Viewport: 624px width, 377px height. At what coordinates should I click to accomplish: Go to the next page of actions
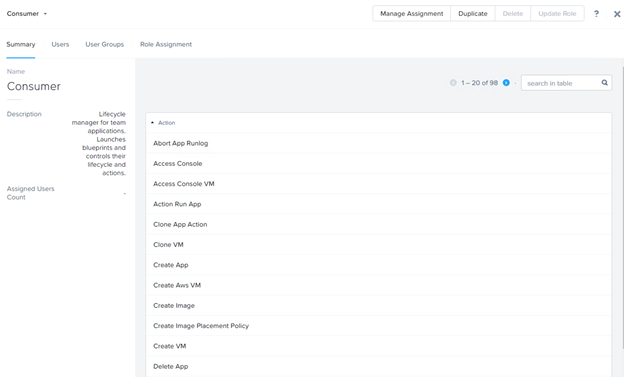506,83
